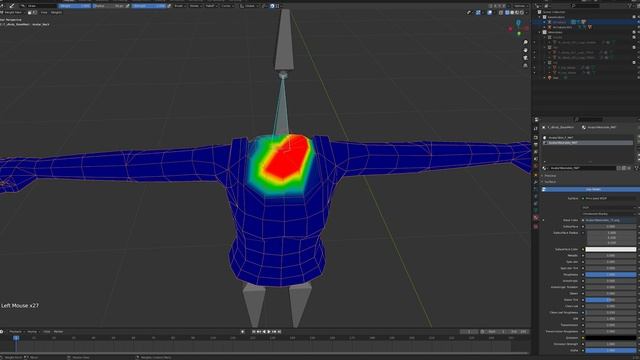This screenshot has width=640, height=360.
Task: Click the Roughness value field
Action: coord(611,275)
